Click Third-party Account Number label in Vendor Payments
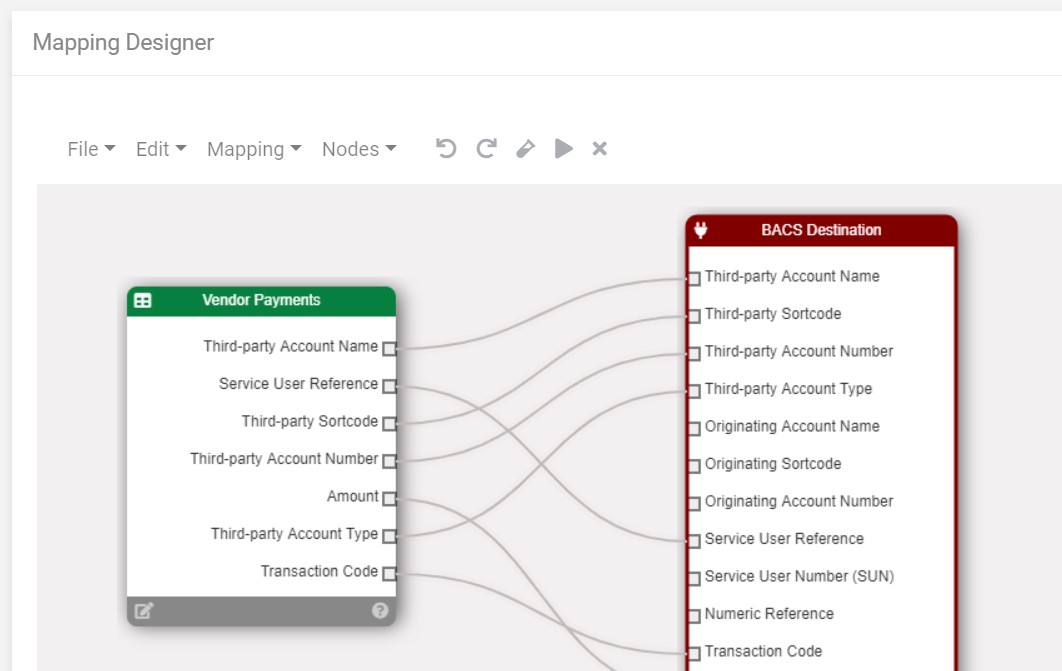1062x671 pixels. tap(284, 458)
